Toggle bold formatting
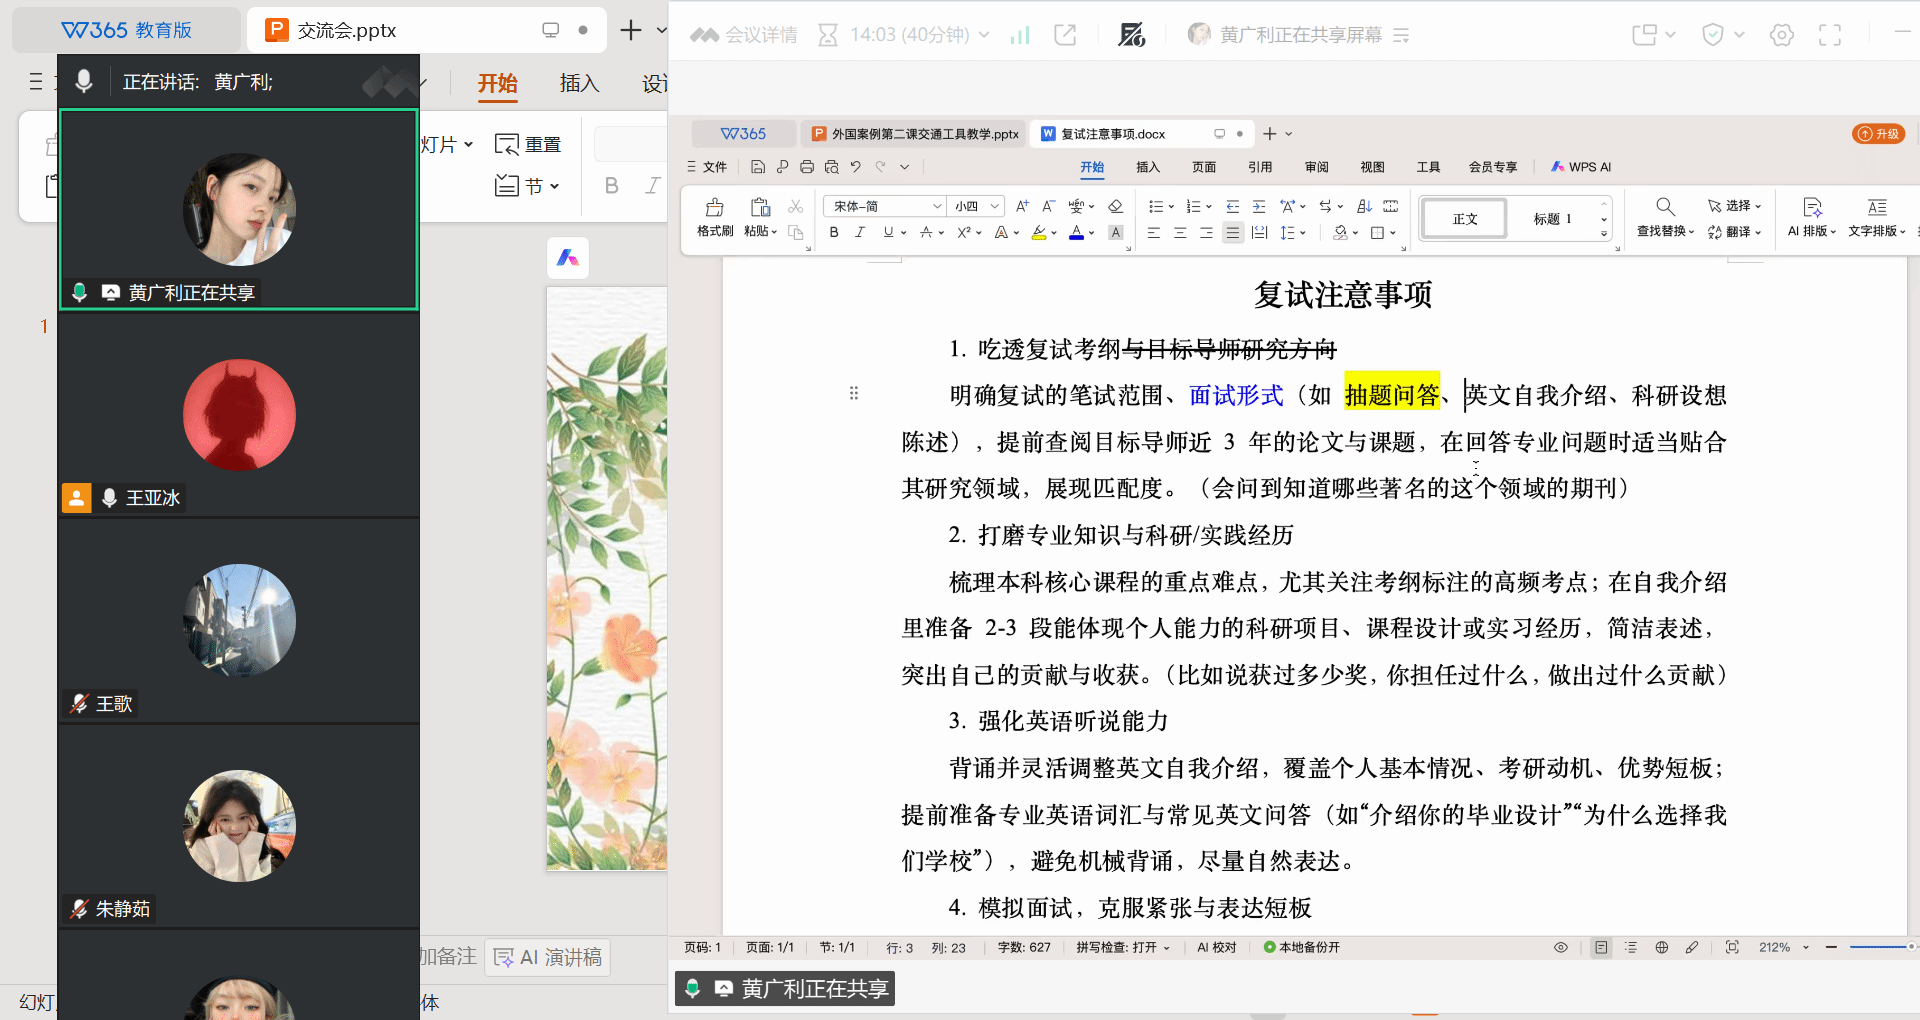Viewport: 1920px width, 1020px height. (834, 233)
